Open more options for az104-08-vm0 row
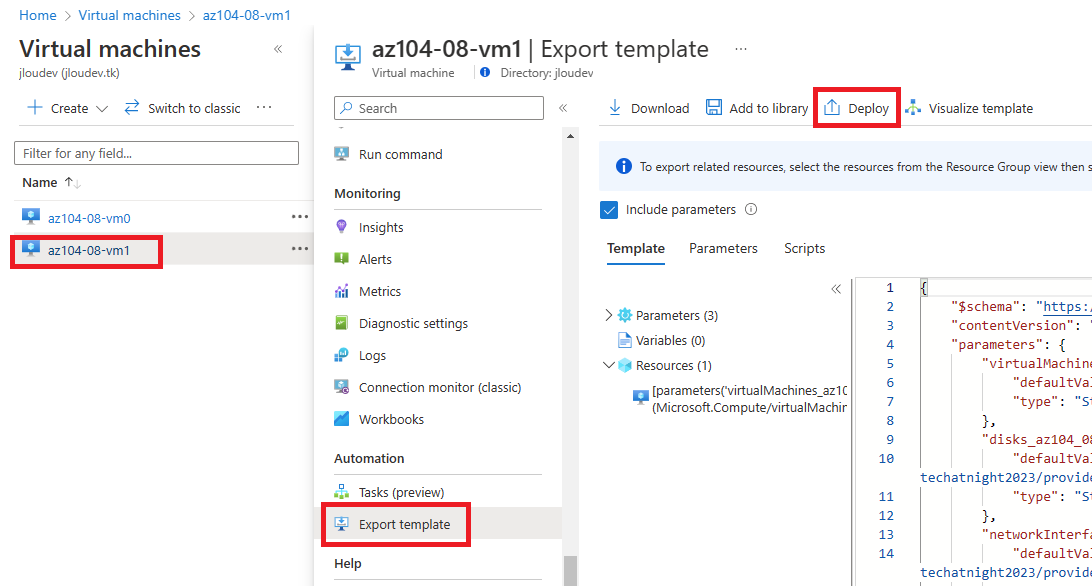Viewport: 1092px width, 586px height. click(x=300, y=217)
